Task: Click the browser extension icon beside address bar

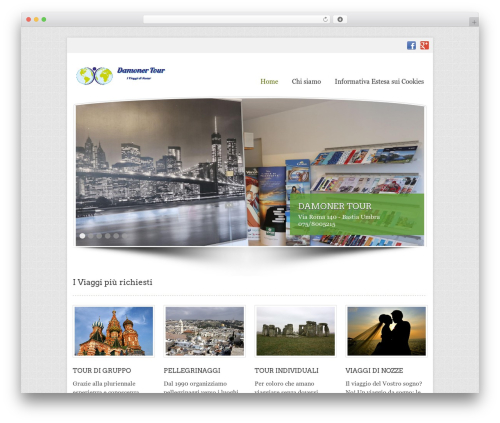Action: pyautogui.click(x=340, y=19)
